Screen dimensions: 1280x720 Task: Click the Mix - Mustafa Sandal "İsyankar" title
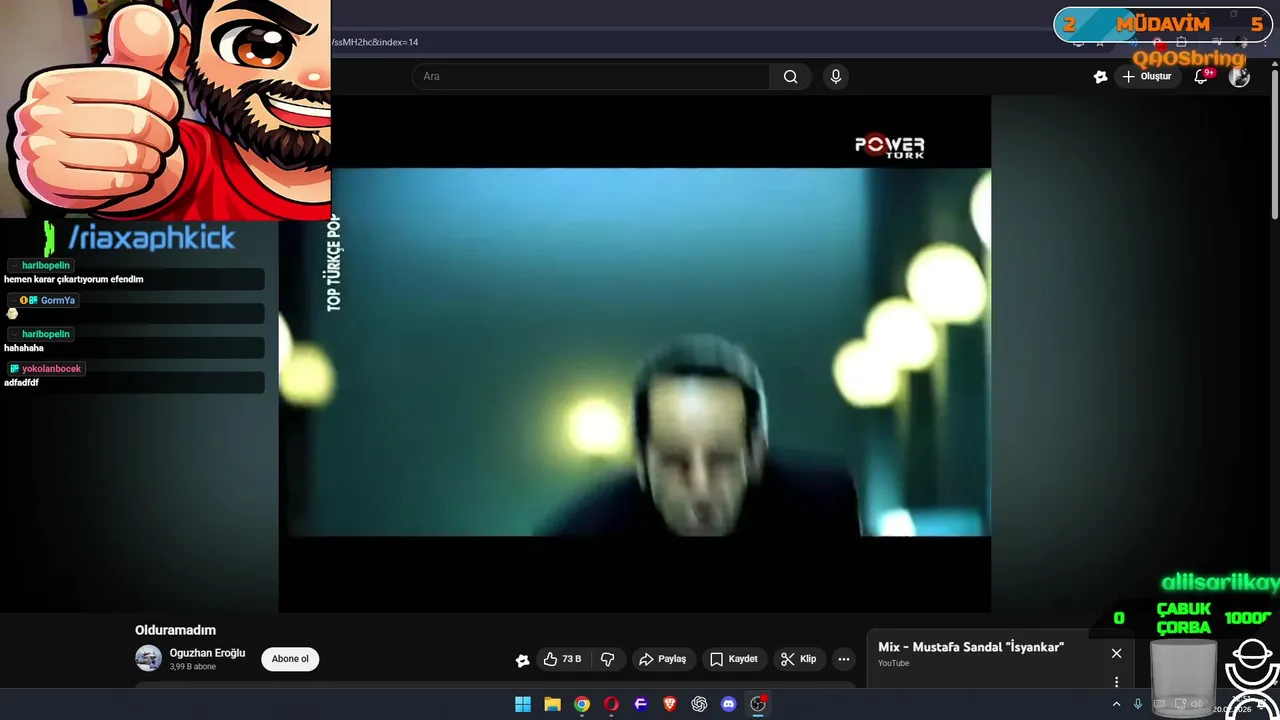[x=971, y=647]
